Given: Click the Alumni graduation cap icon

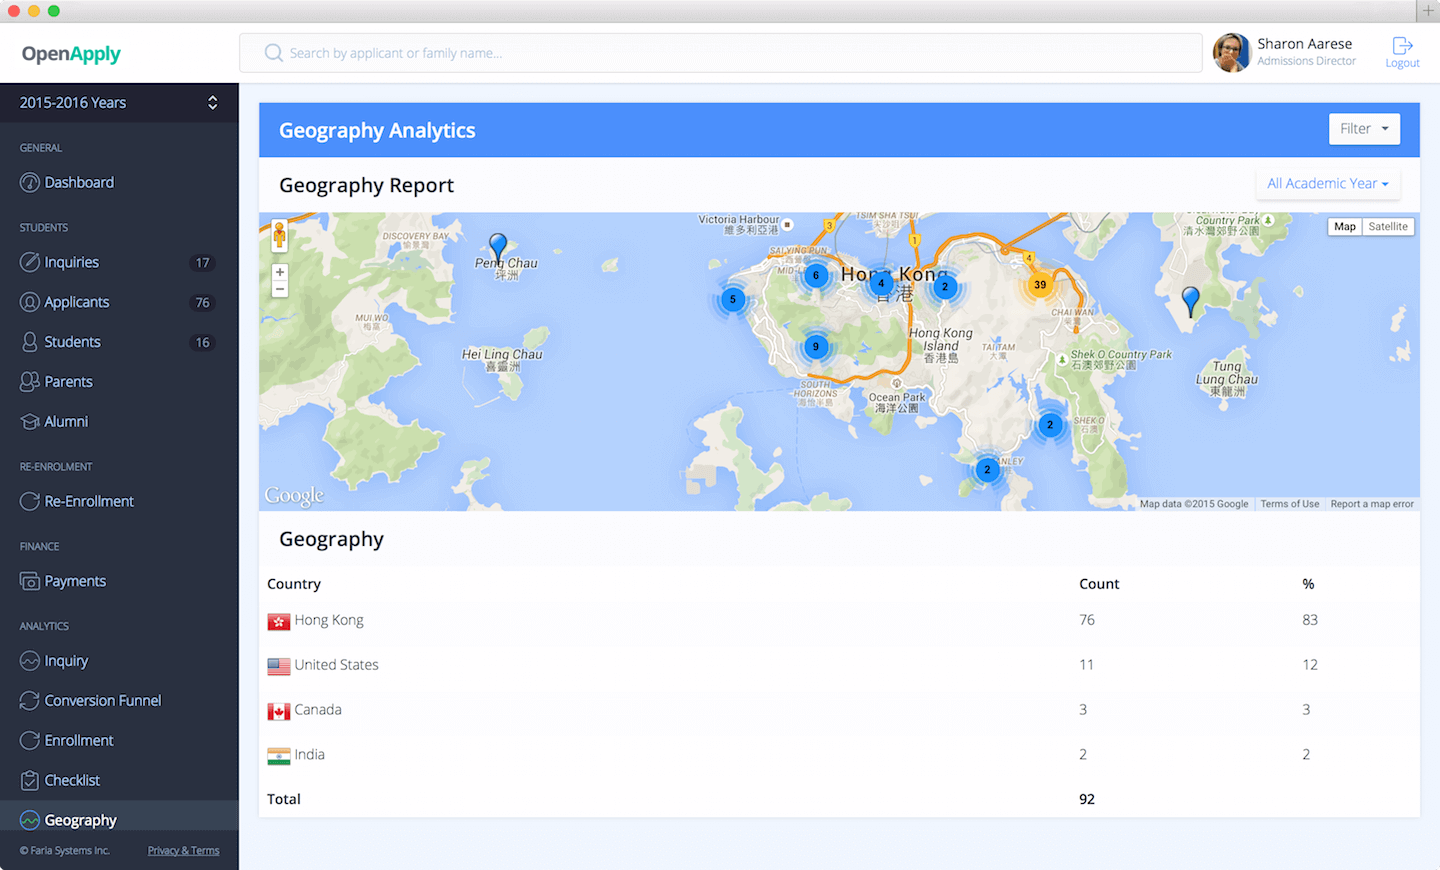Looking at the screenshot, I should [x=30, y=422].
